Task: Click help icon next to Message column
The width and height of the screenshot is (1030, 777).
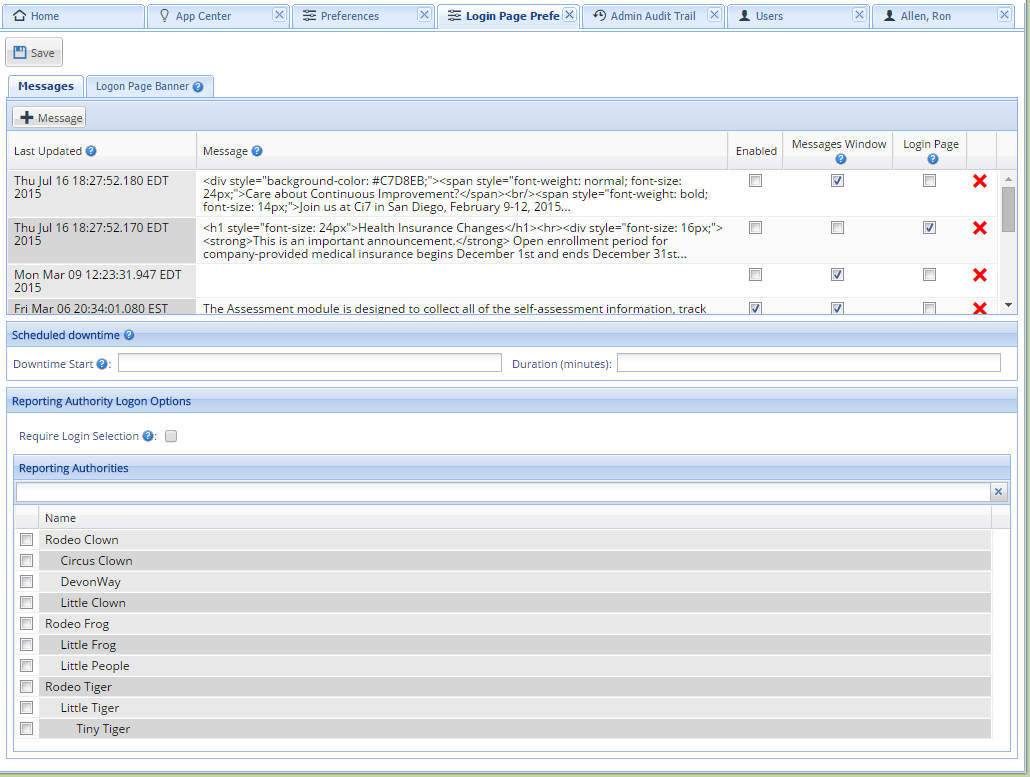Action: coord(257,151)
